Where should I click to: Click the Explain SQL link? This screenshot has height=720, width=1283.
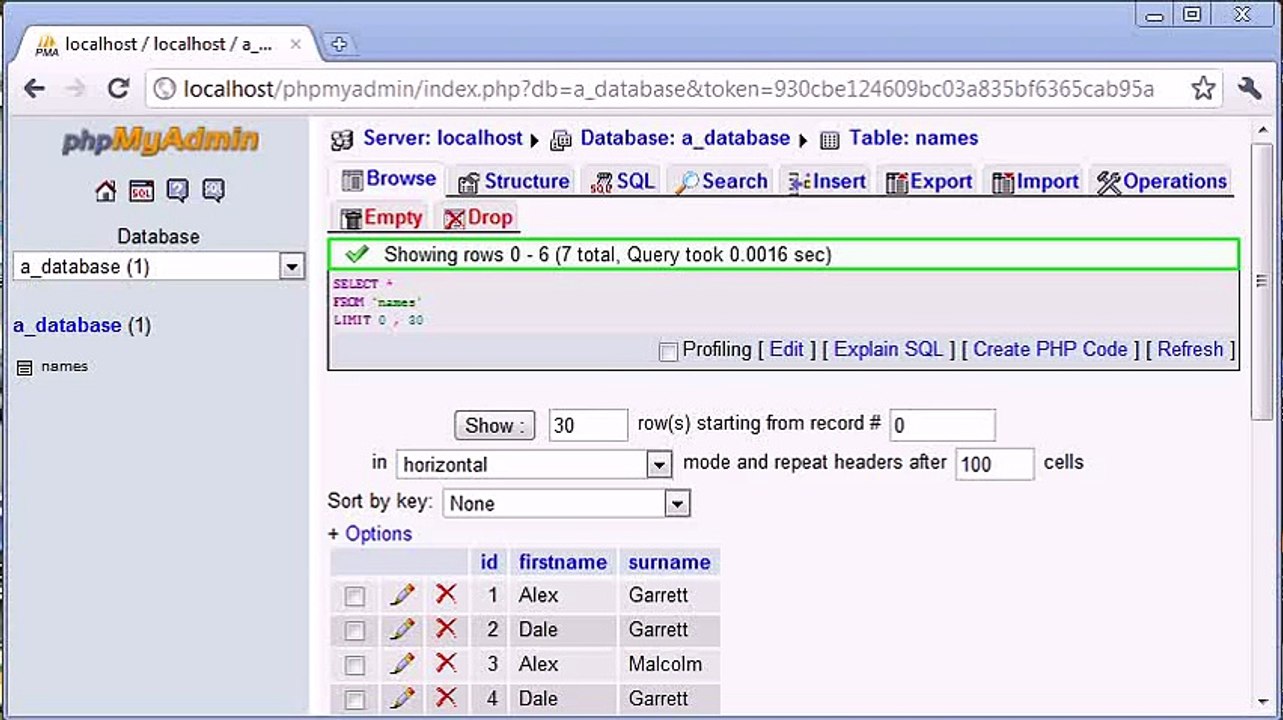[x=889, y=350]
